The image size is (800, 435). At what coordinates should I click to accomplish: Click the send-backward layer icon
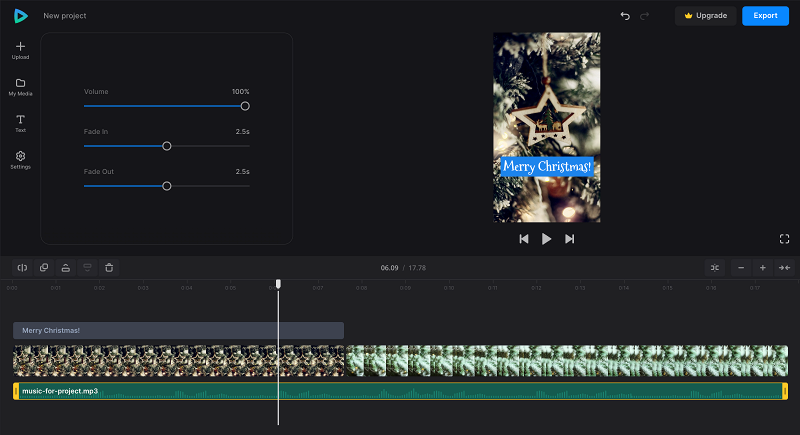87,268
